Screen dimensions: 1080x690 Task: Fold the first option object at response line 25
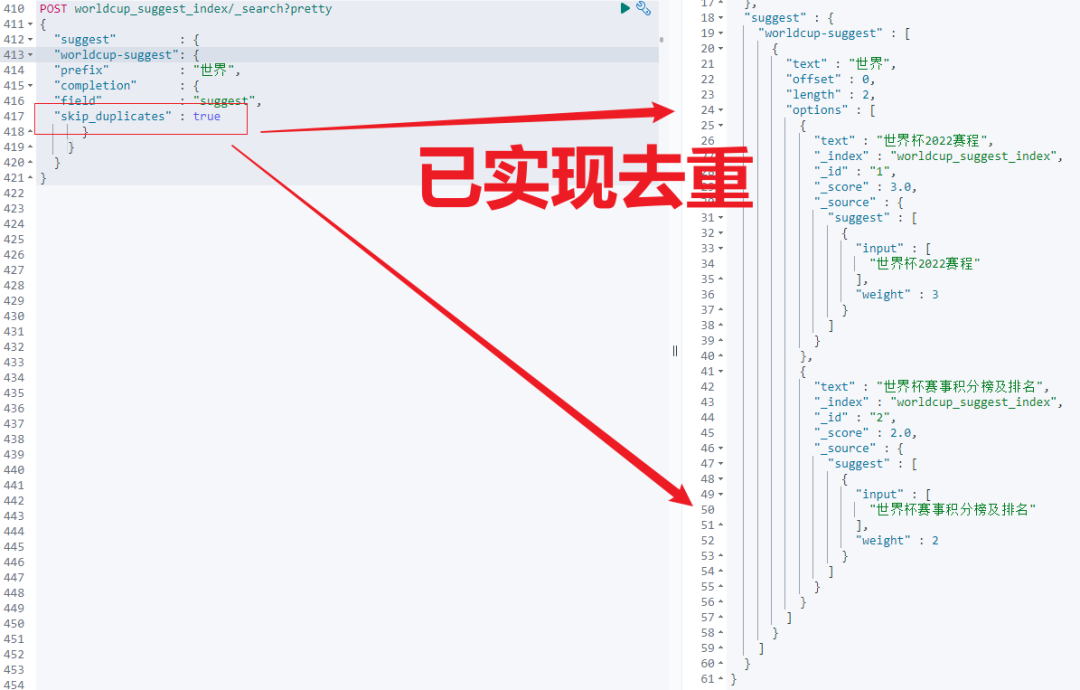(x=721, y=125)
